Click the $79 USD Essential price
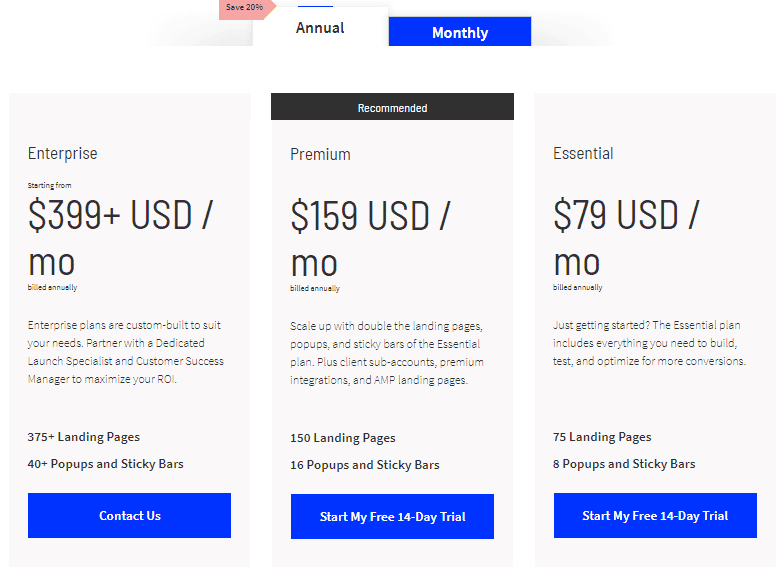 click(626, 238)
